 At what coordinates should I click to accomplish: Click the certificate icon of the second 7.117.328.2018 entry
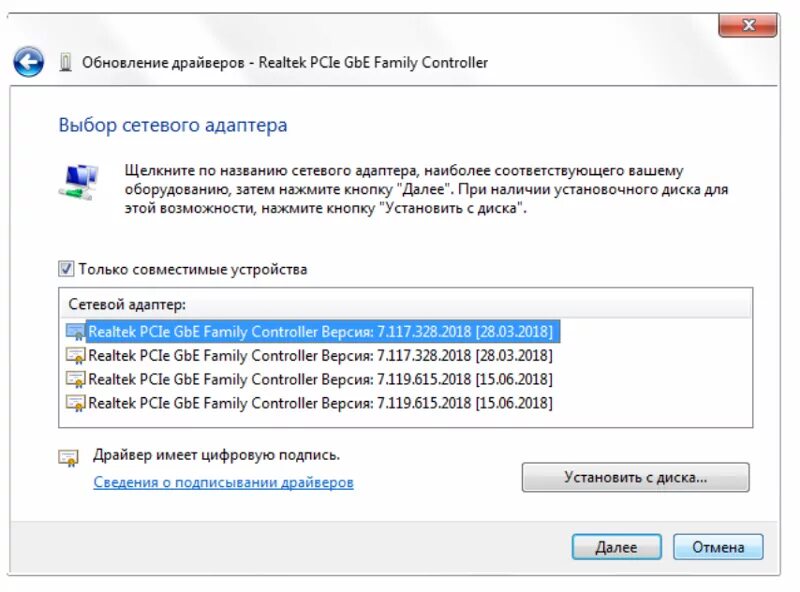coord(76,356)
